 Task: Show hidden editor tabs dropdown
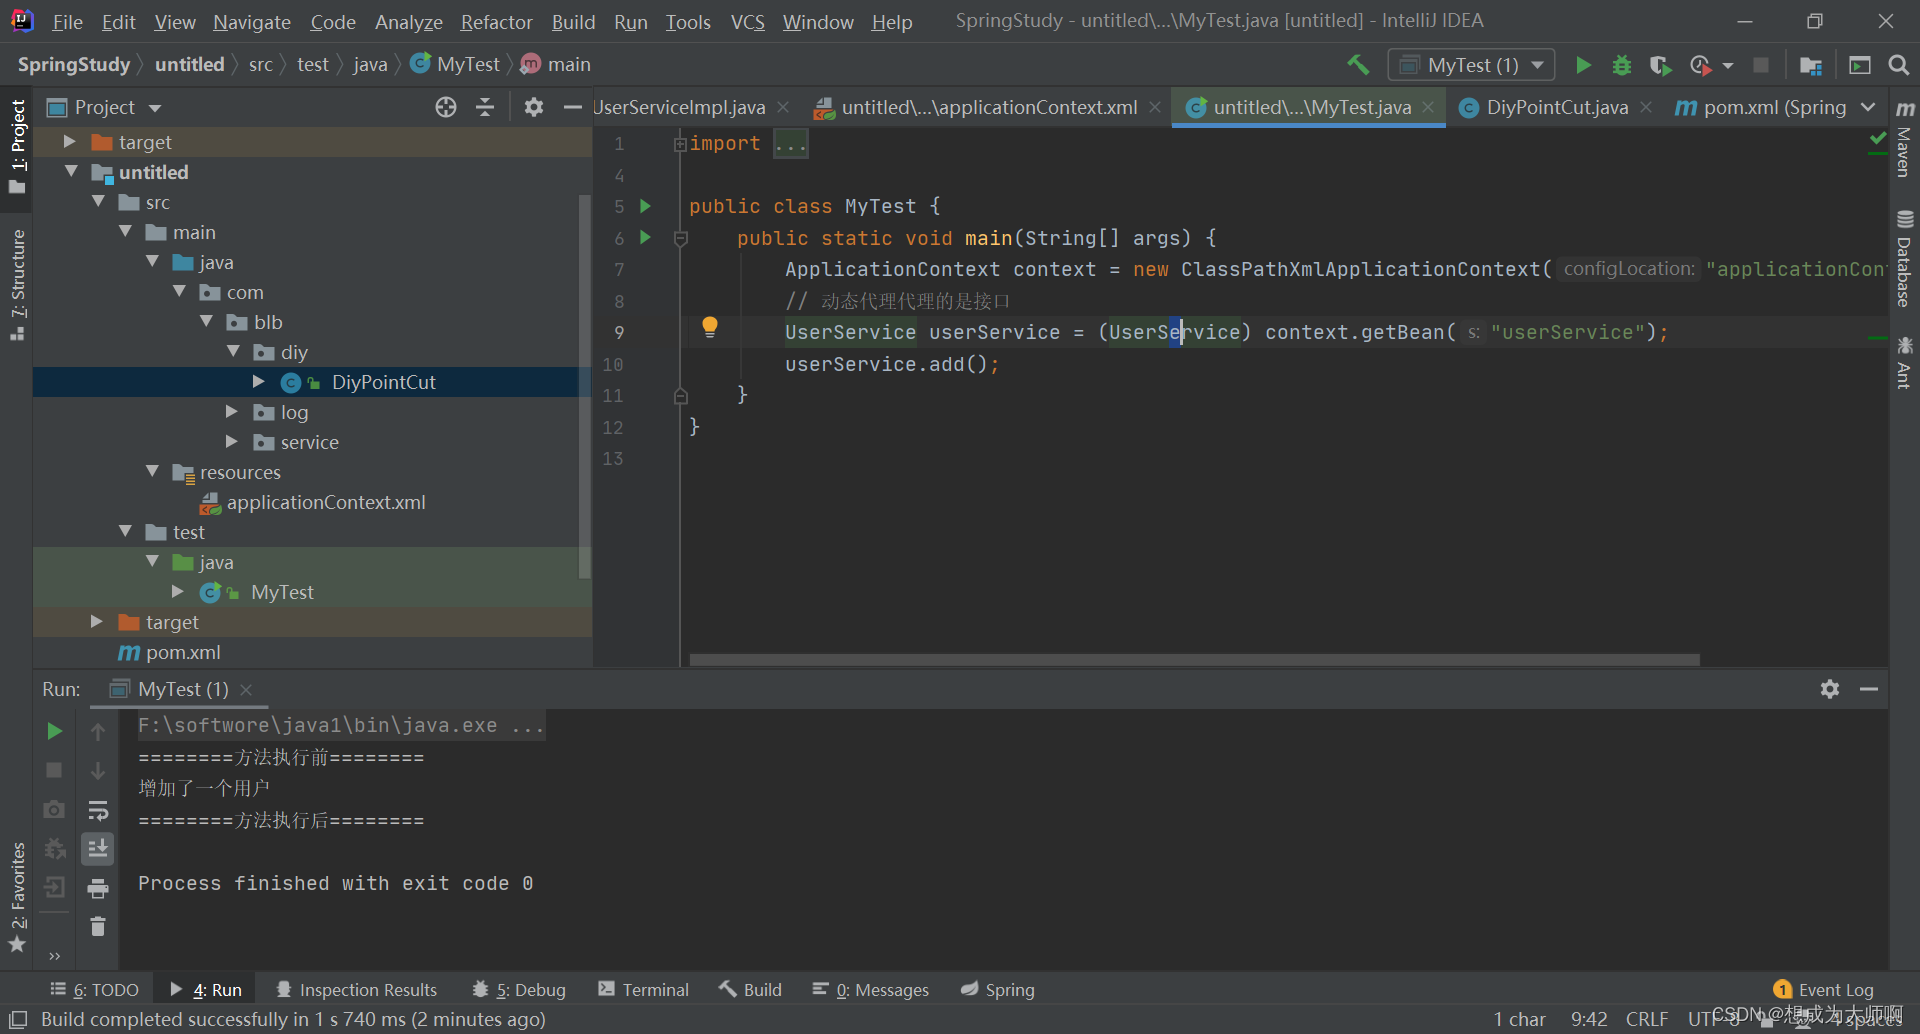pos(1868,107)
